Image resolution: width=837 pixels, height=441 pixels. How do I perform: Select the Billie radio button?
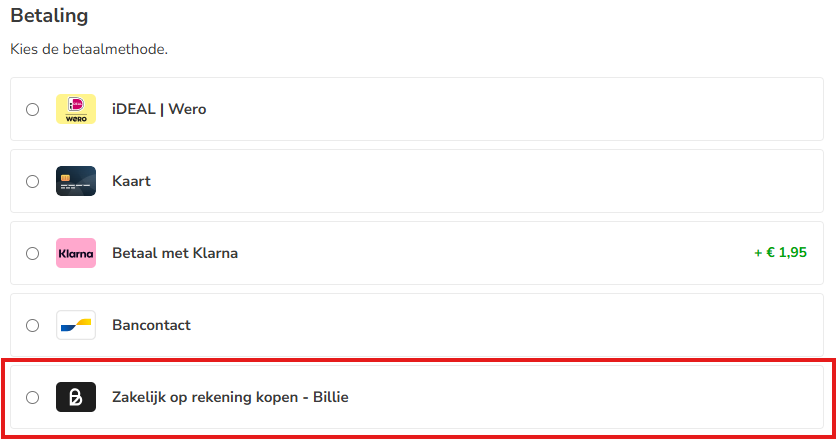[x=33, y=397]
